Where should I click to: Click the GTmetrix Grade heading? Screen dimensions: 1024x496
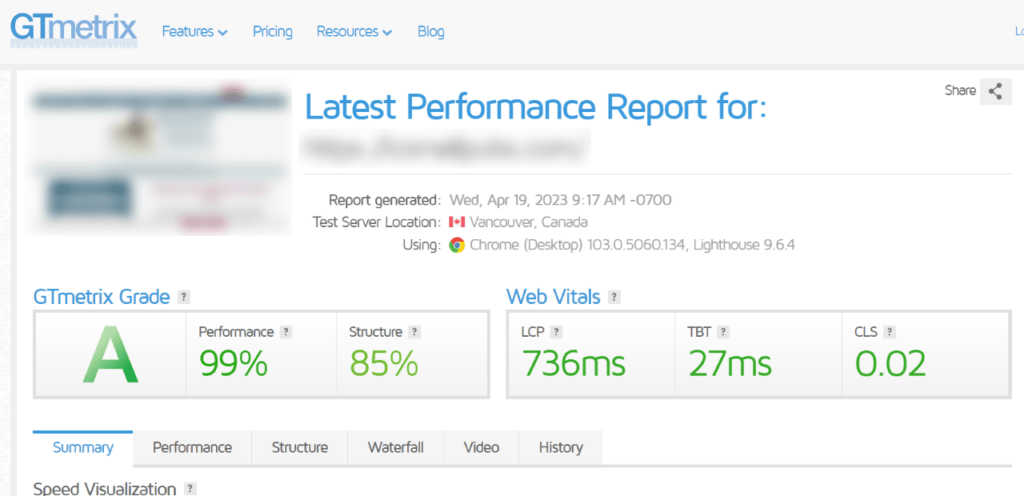point(101,298)
